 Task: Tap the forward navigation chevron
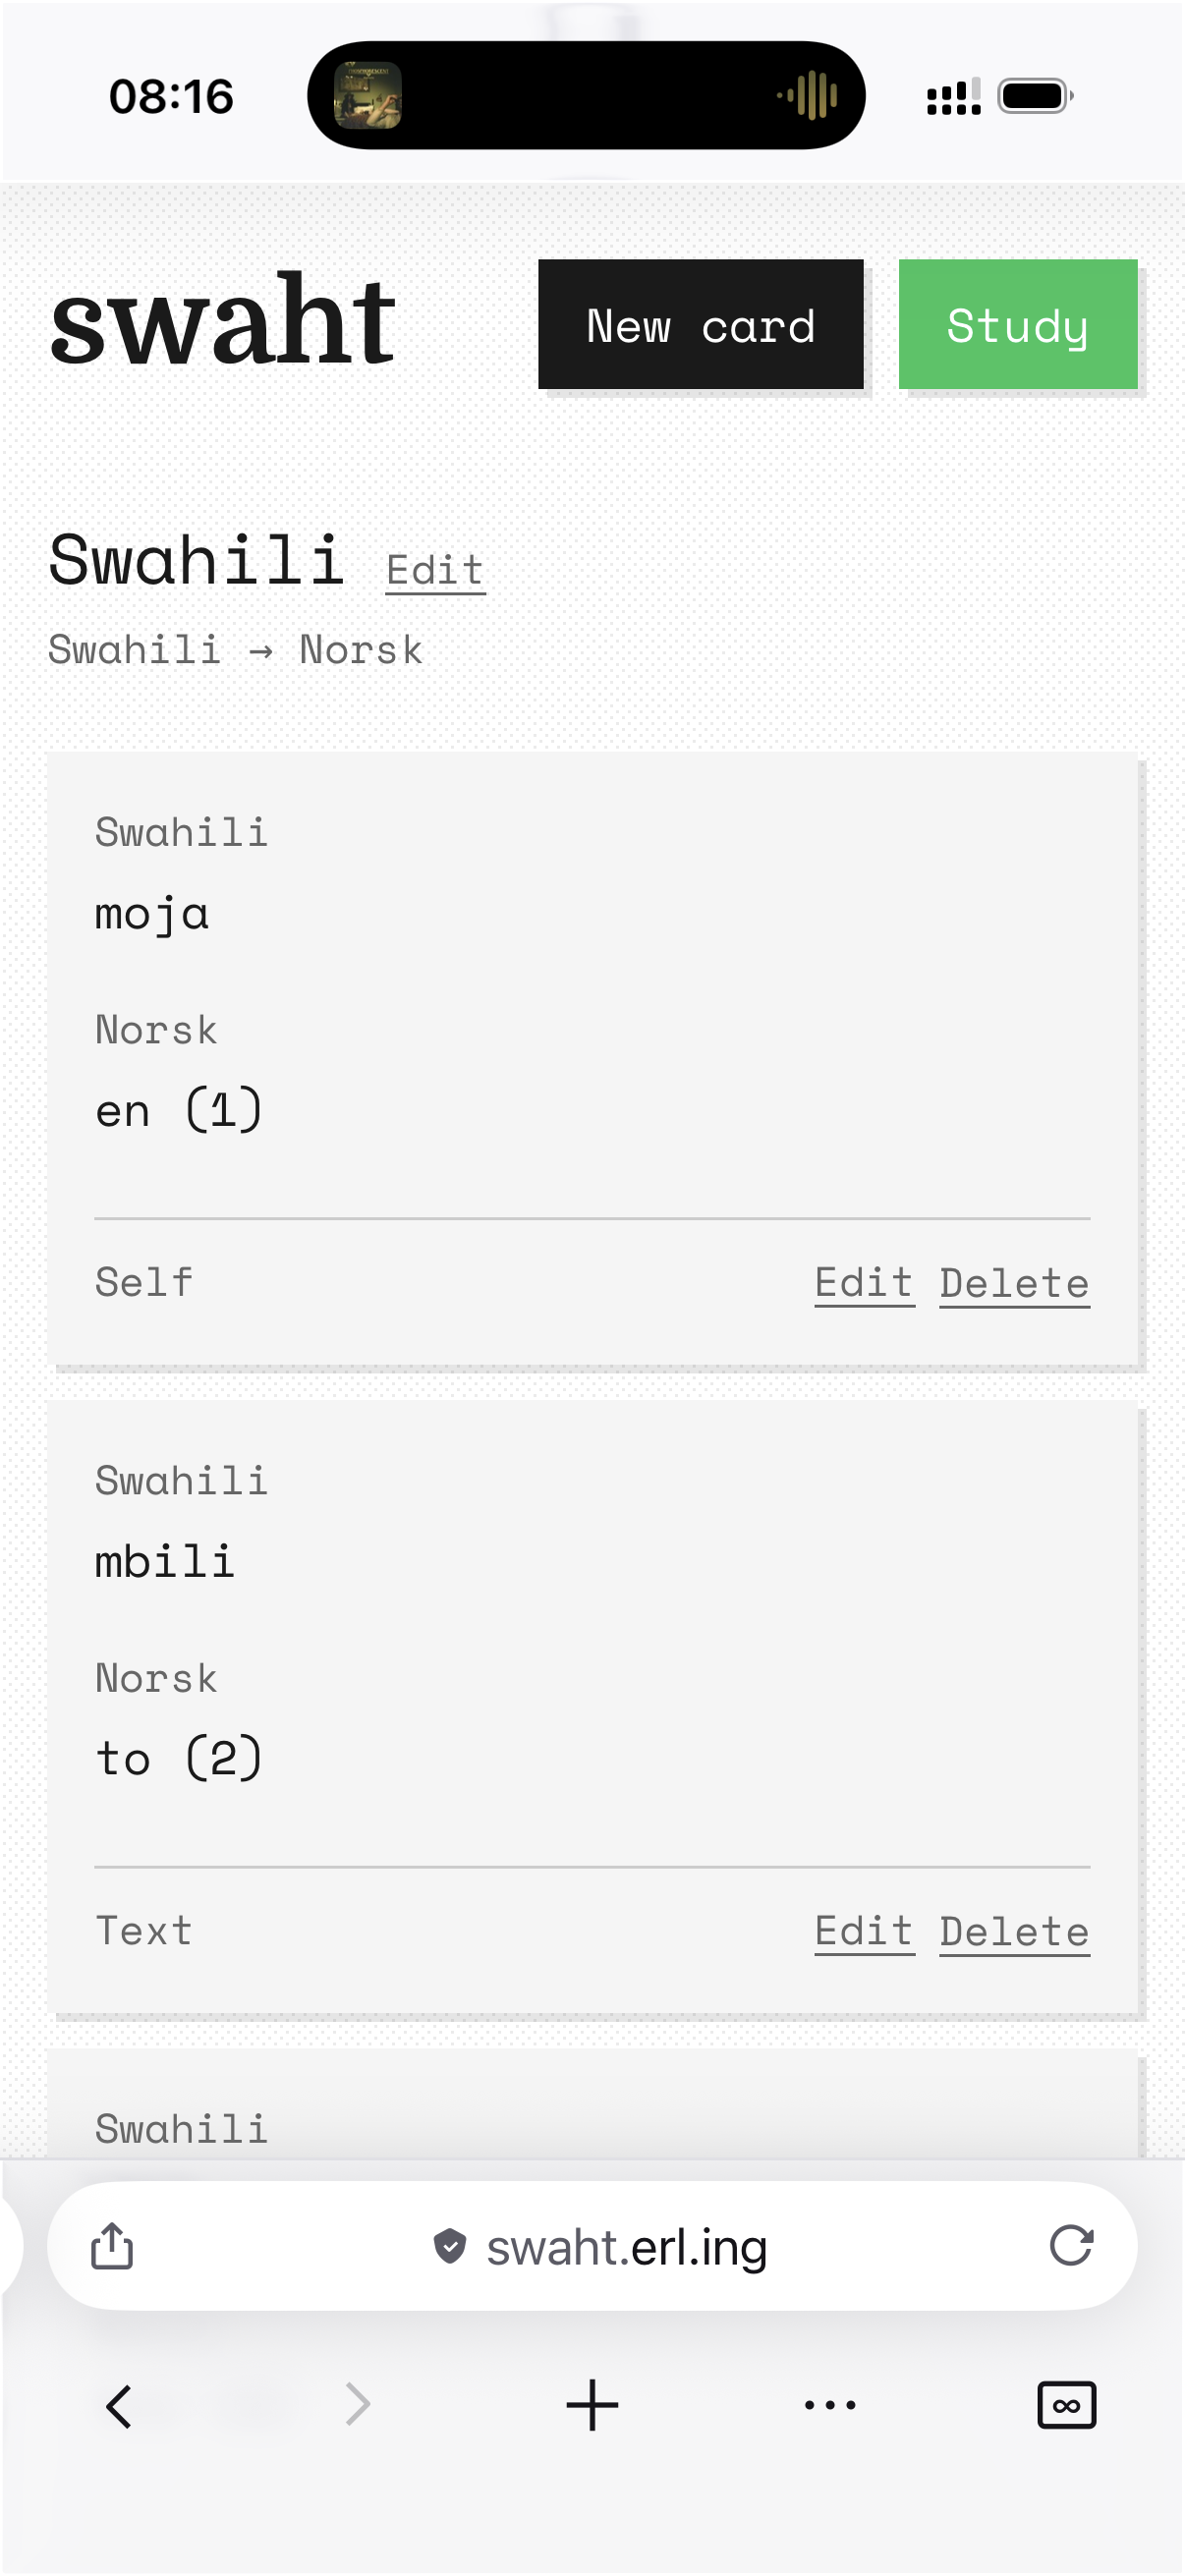coord(357,2405)
